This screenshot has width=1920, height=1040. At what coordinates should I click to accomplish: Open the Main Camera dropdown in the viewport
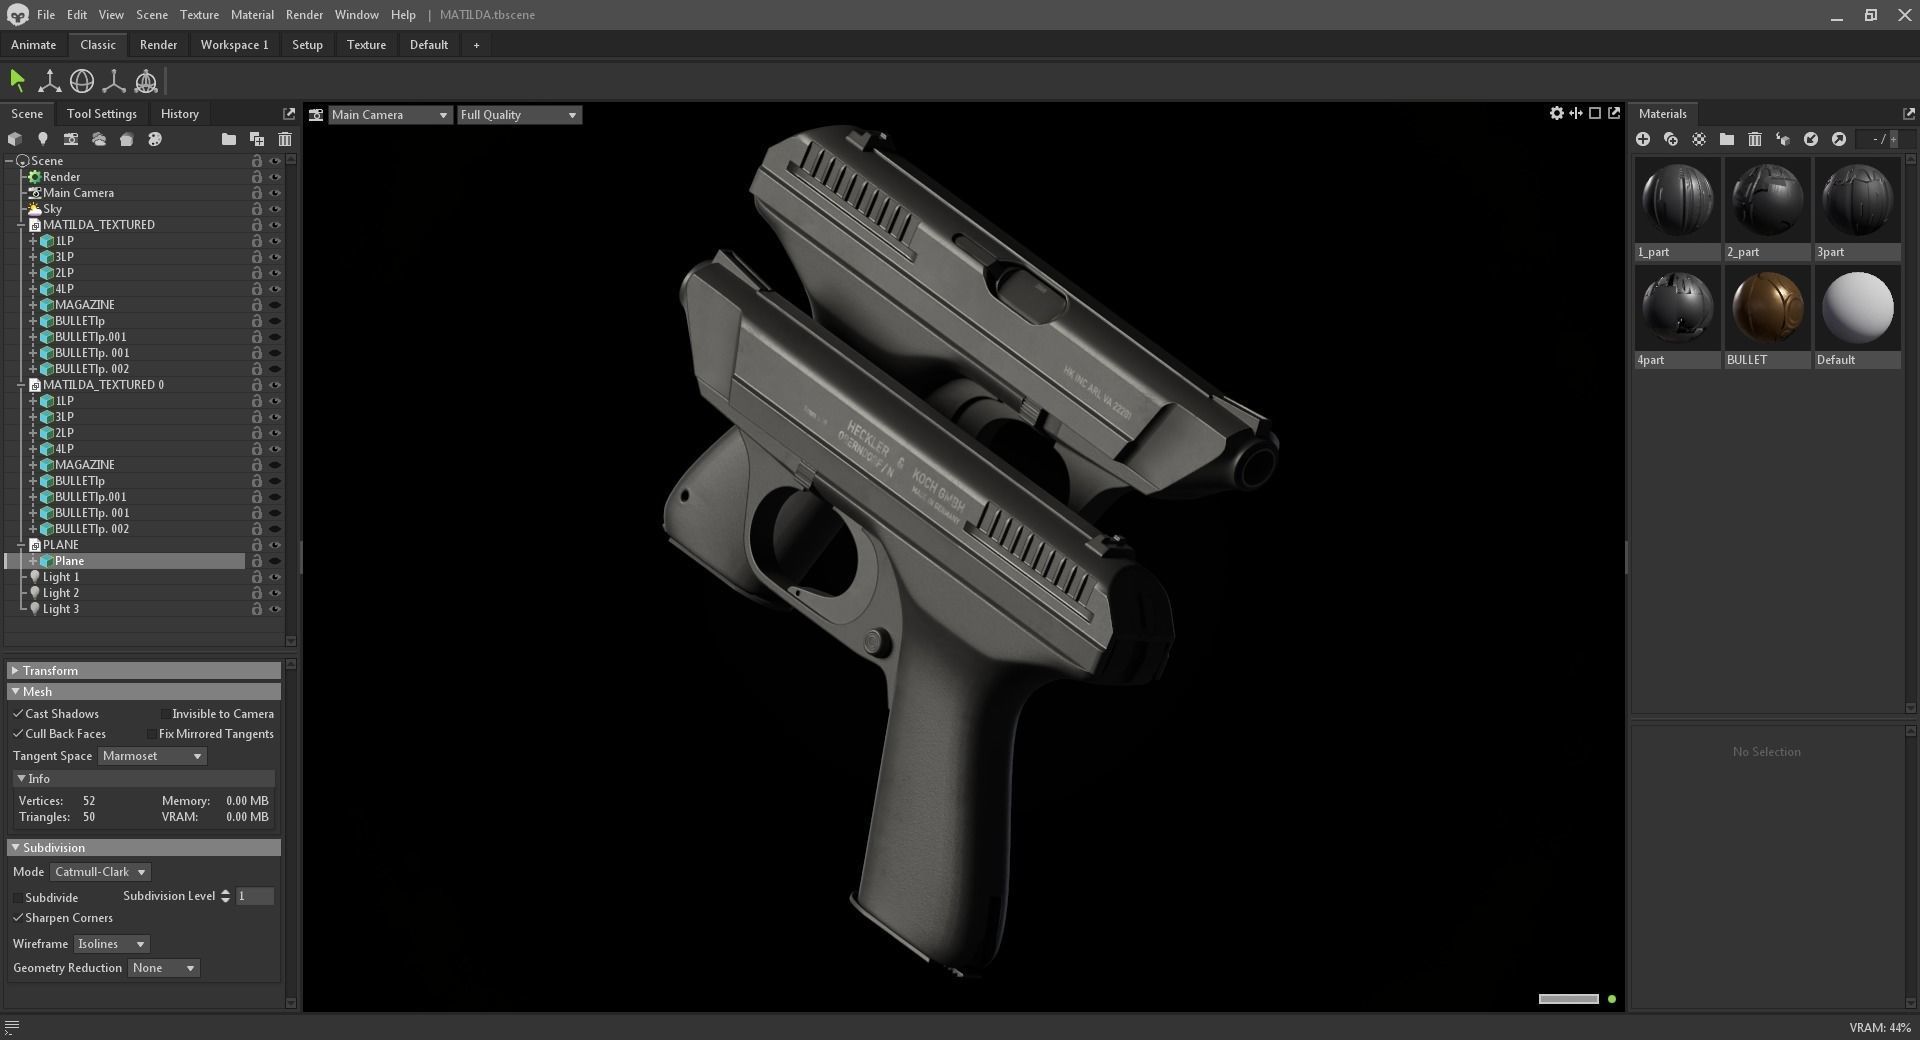click(x=389, y=115)
